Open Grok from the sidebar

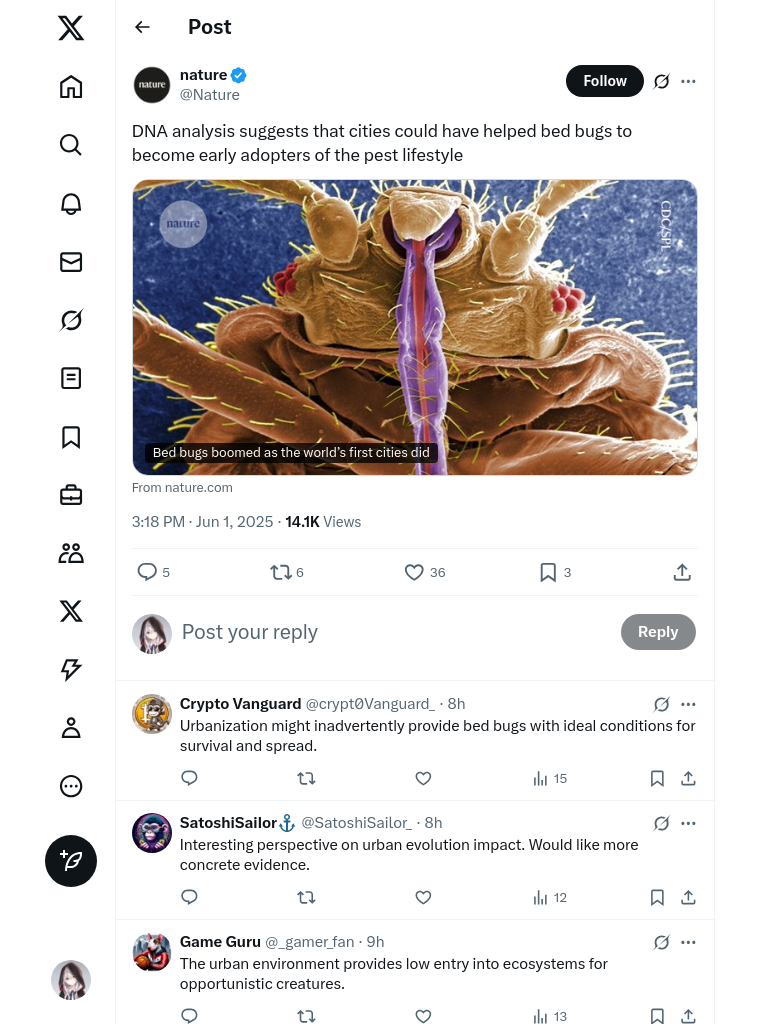(x=71, y=320)
